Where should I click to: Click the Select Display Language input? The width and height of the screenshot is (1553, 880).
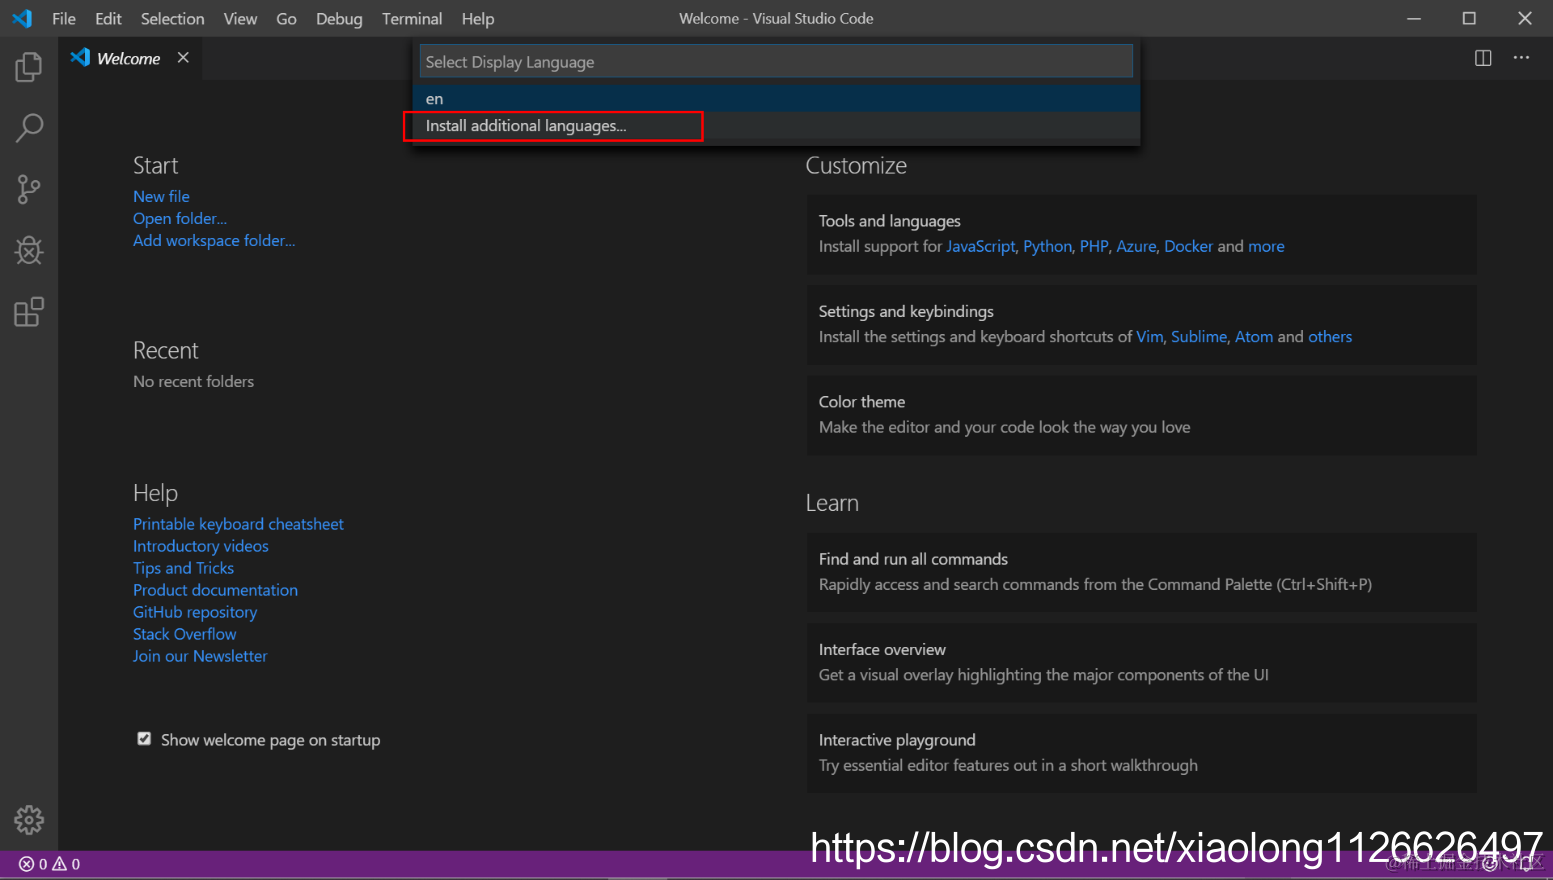(776, 62)
